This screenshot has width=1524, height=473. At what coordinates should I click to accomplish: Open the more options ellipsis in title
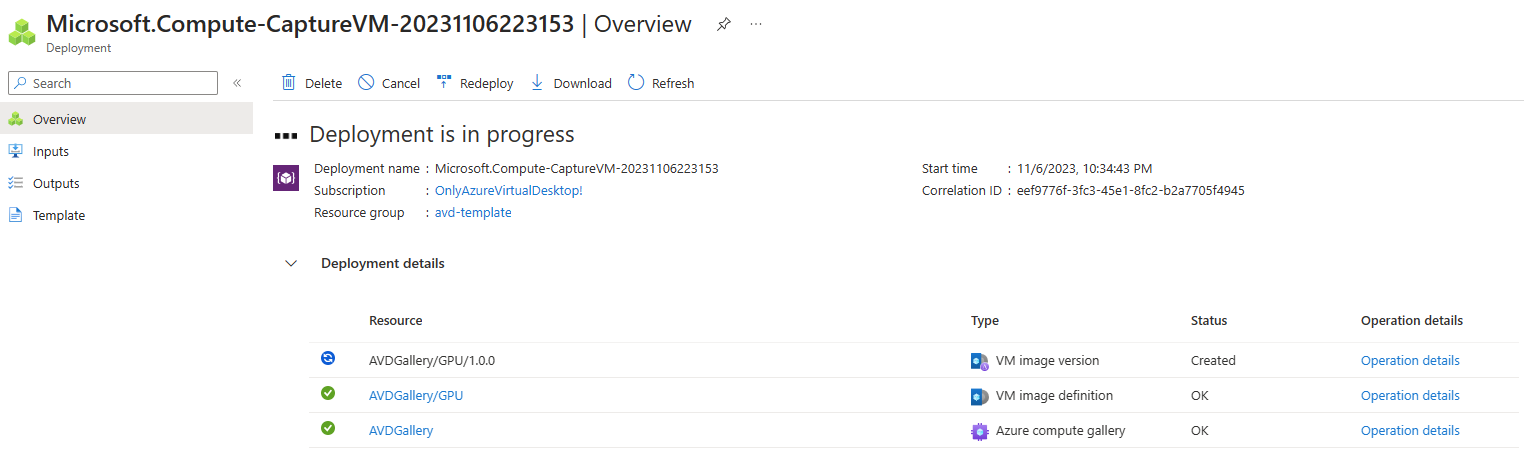click(x=756, y=24)
